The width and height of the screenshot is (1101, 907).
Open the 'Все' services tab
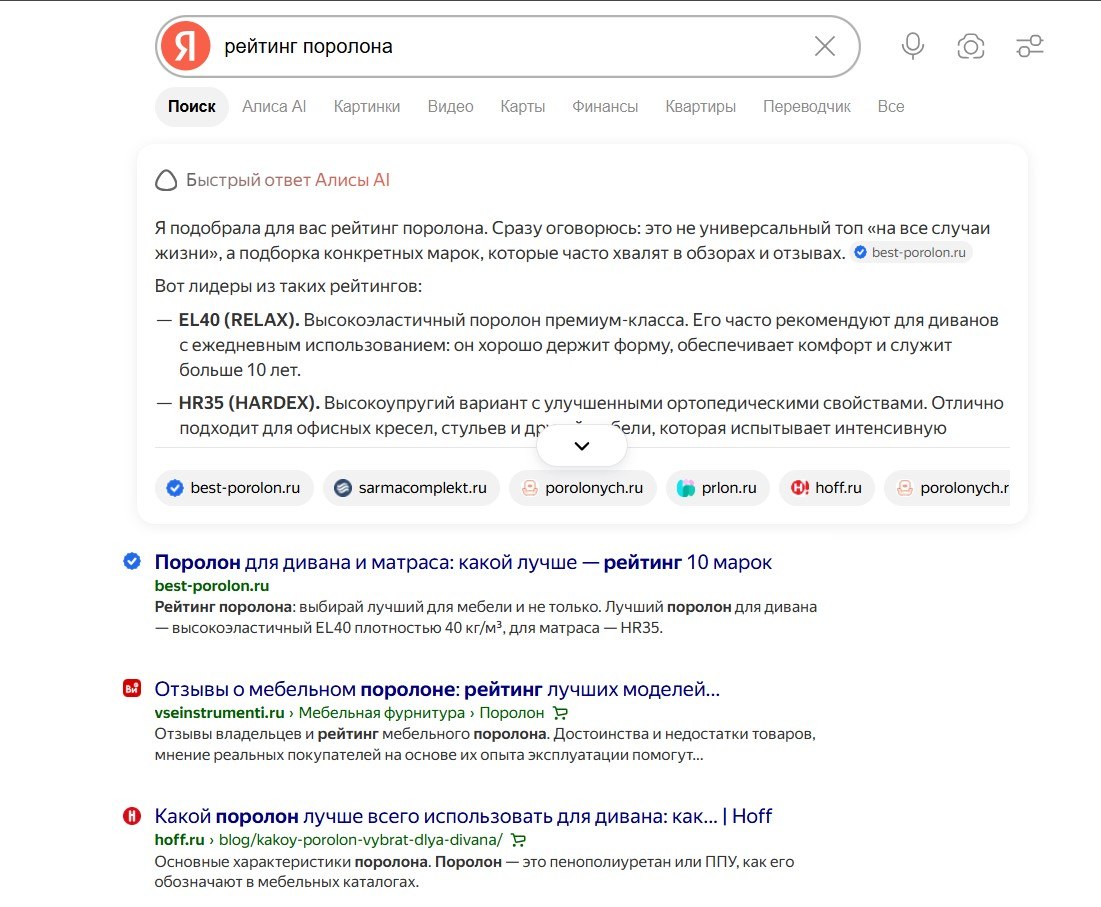coord(890,107)
